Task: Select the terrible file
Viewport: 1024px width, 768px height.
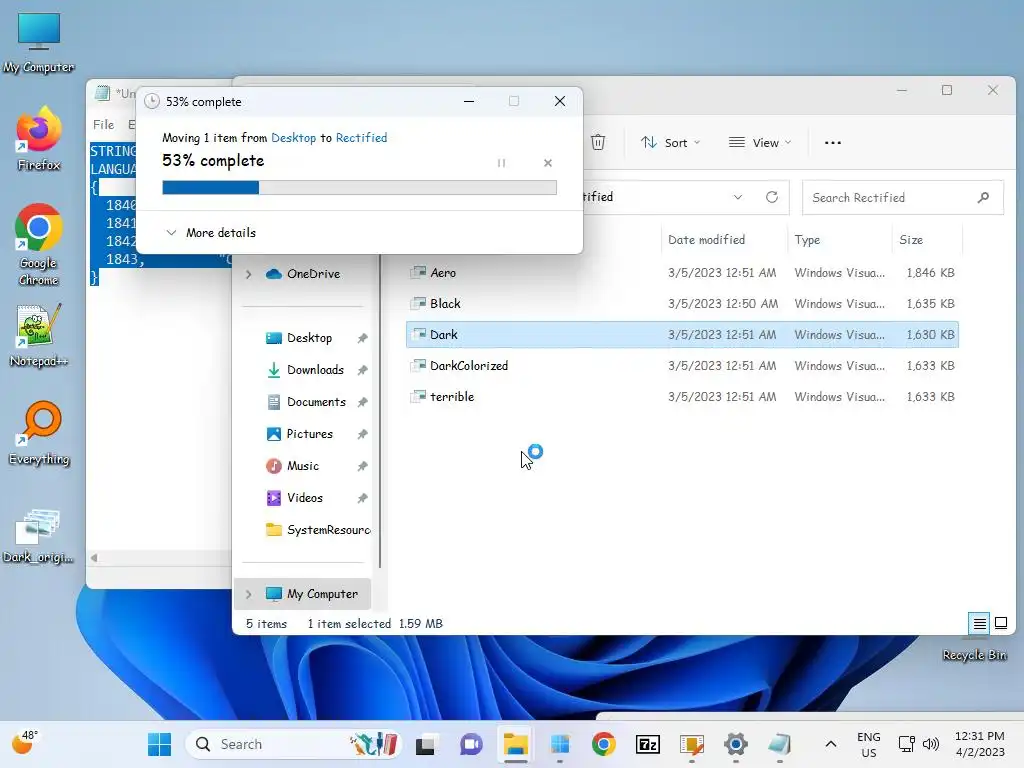Action: pyautogui.click(x=682, y=396)
